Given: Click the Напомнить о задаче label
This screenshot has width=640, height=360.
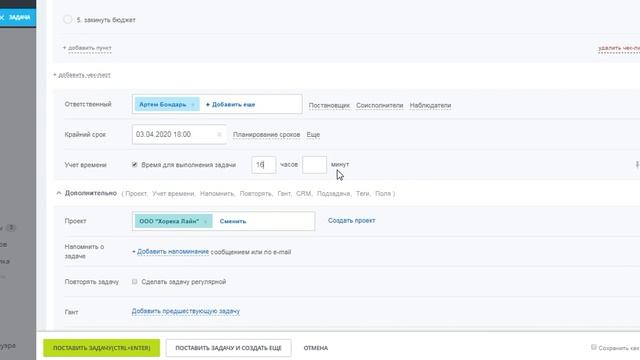Looking at the screenshot, I should pyautogui.click(x=84, y=251).
